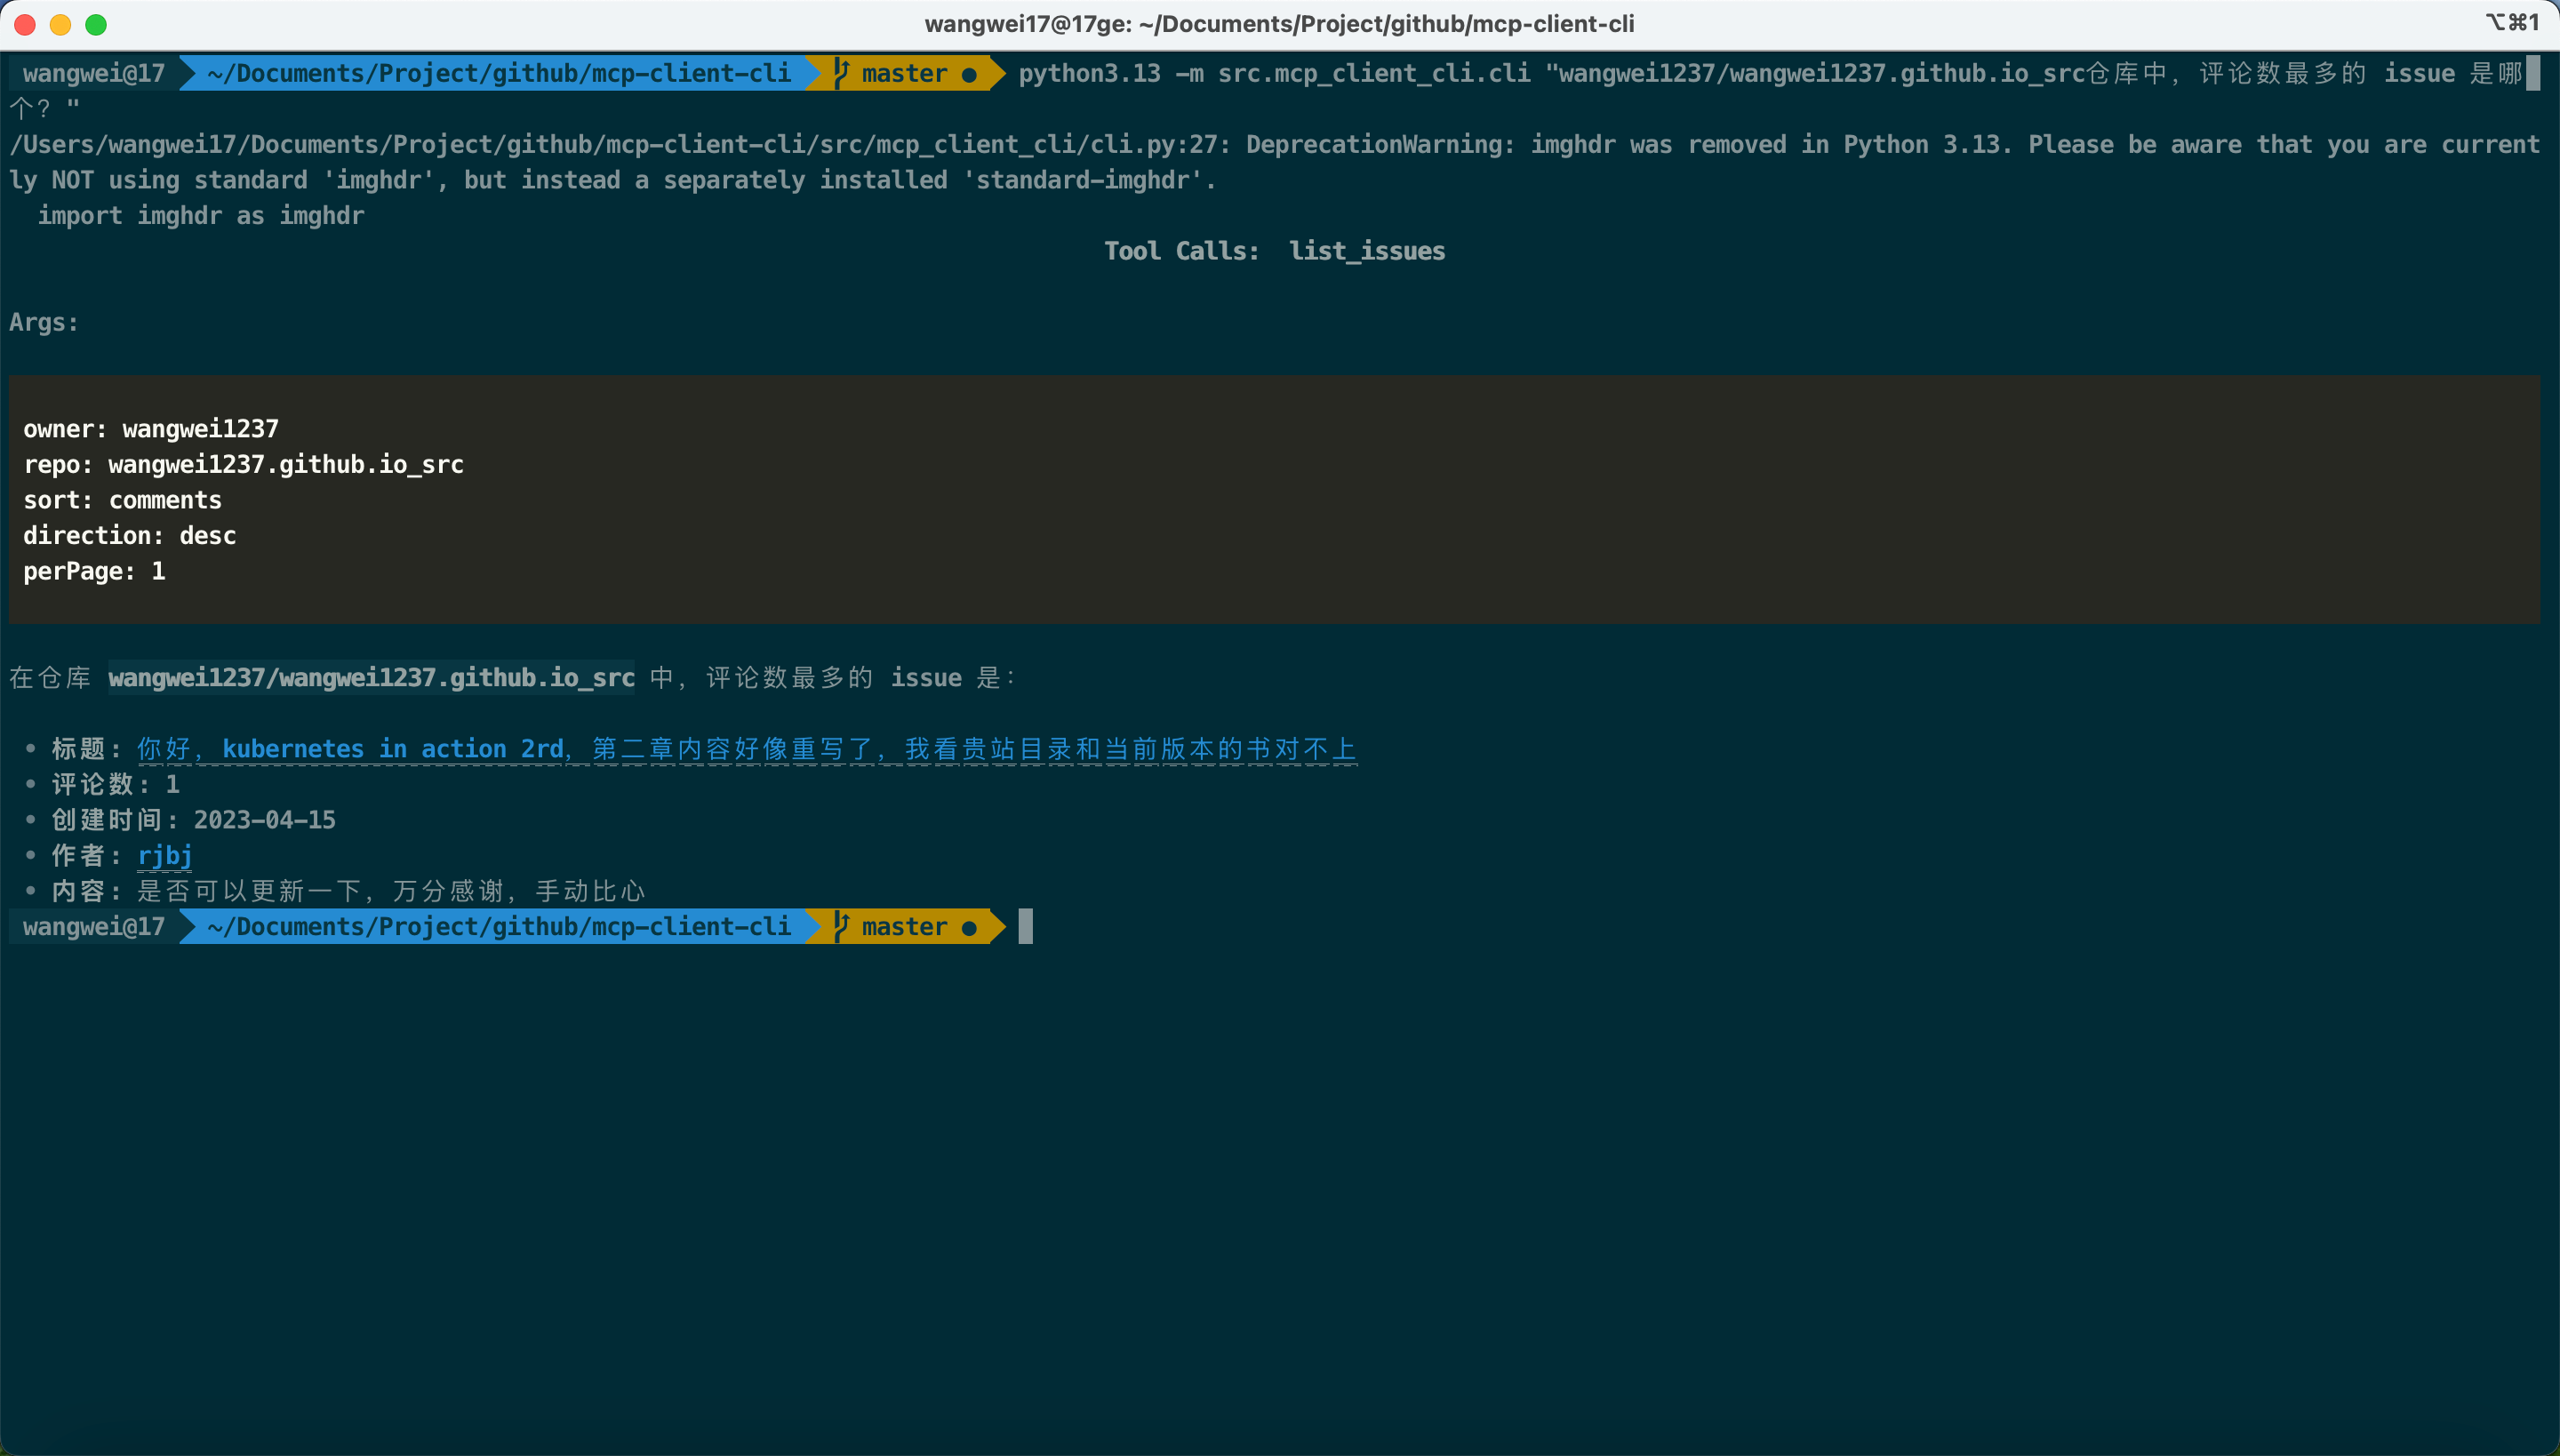
Task: Click the DeprecationWarning message line
Action: (x=1274, y=162)
